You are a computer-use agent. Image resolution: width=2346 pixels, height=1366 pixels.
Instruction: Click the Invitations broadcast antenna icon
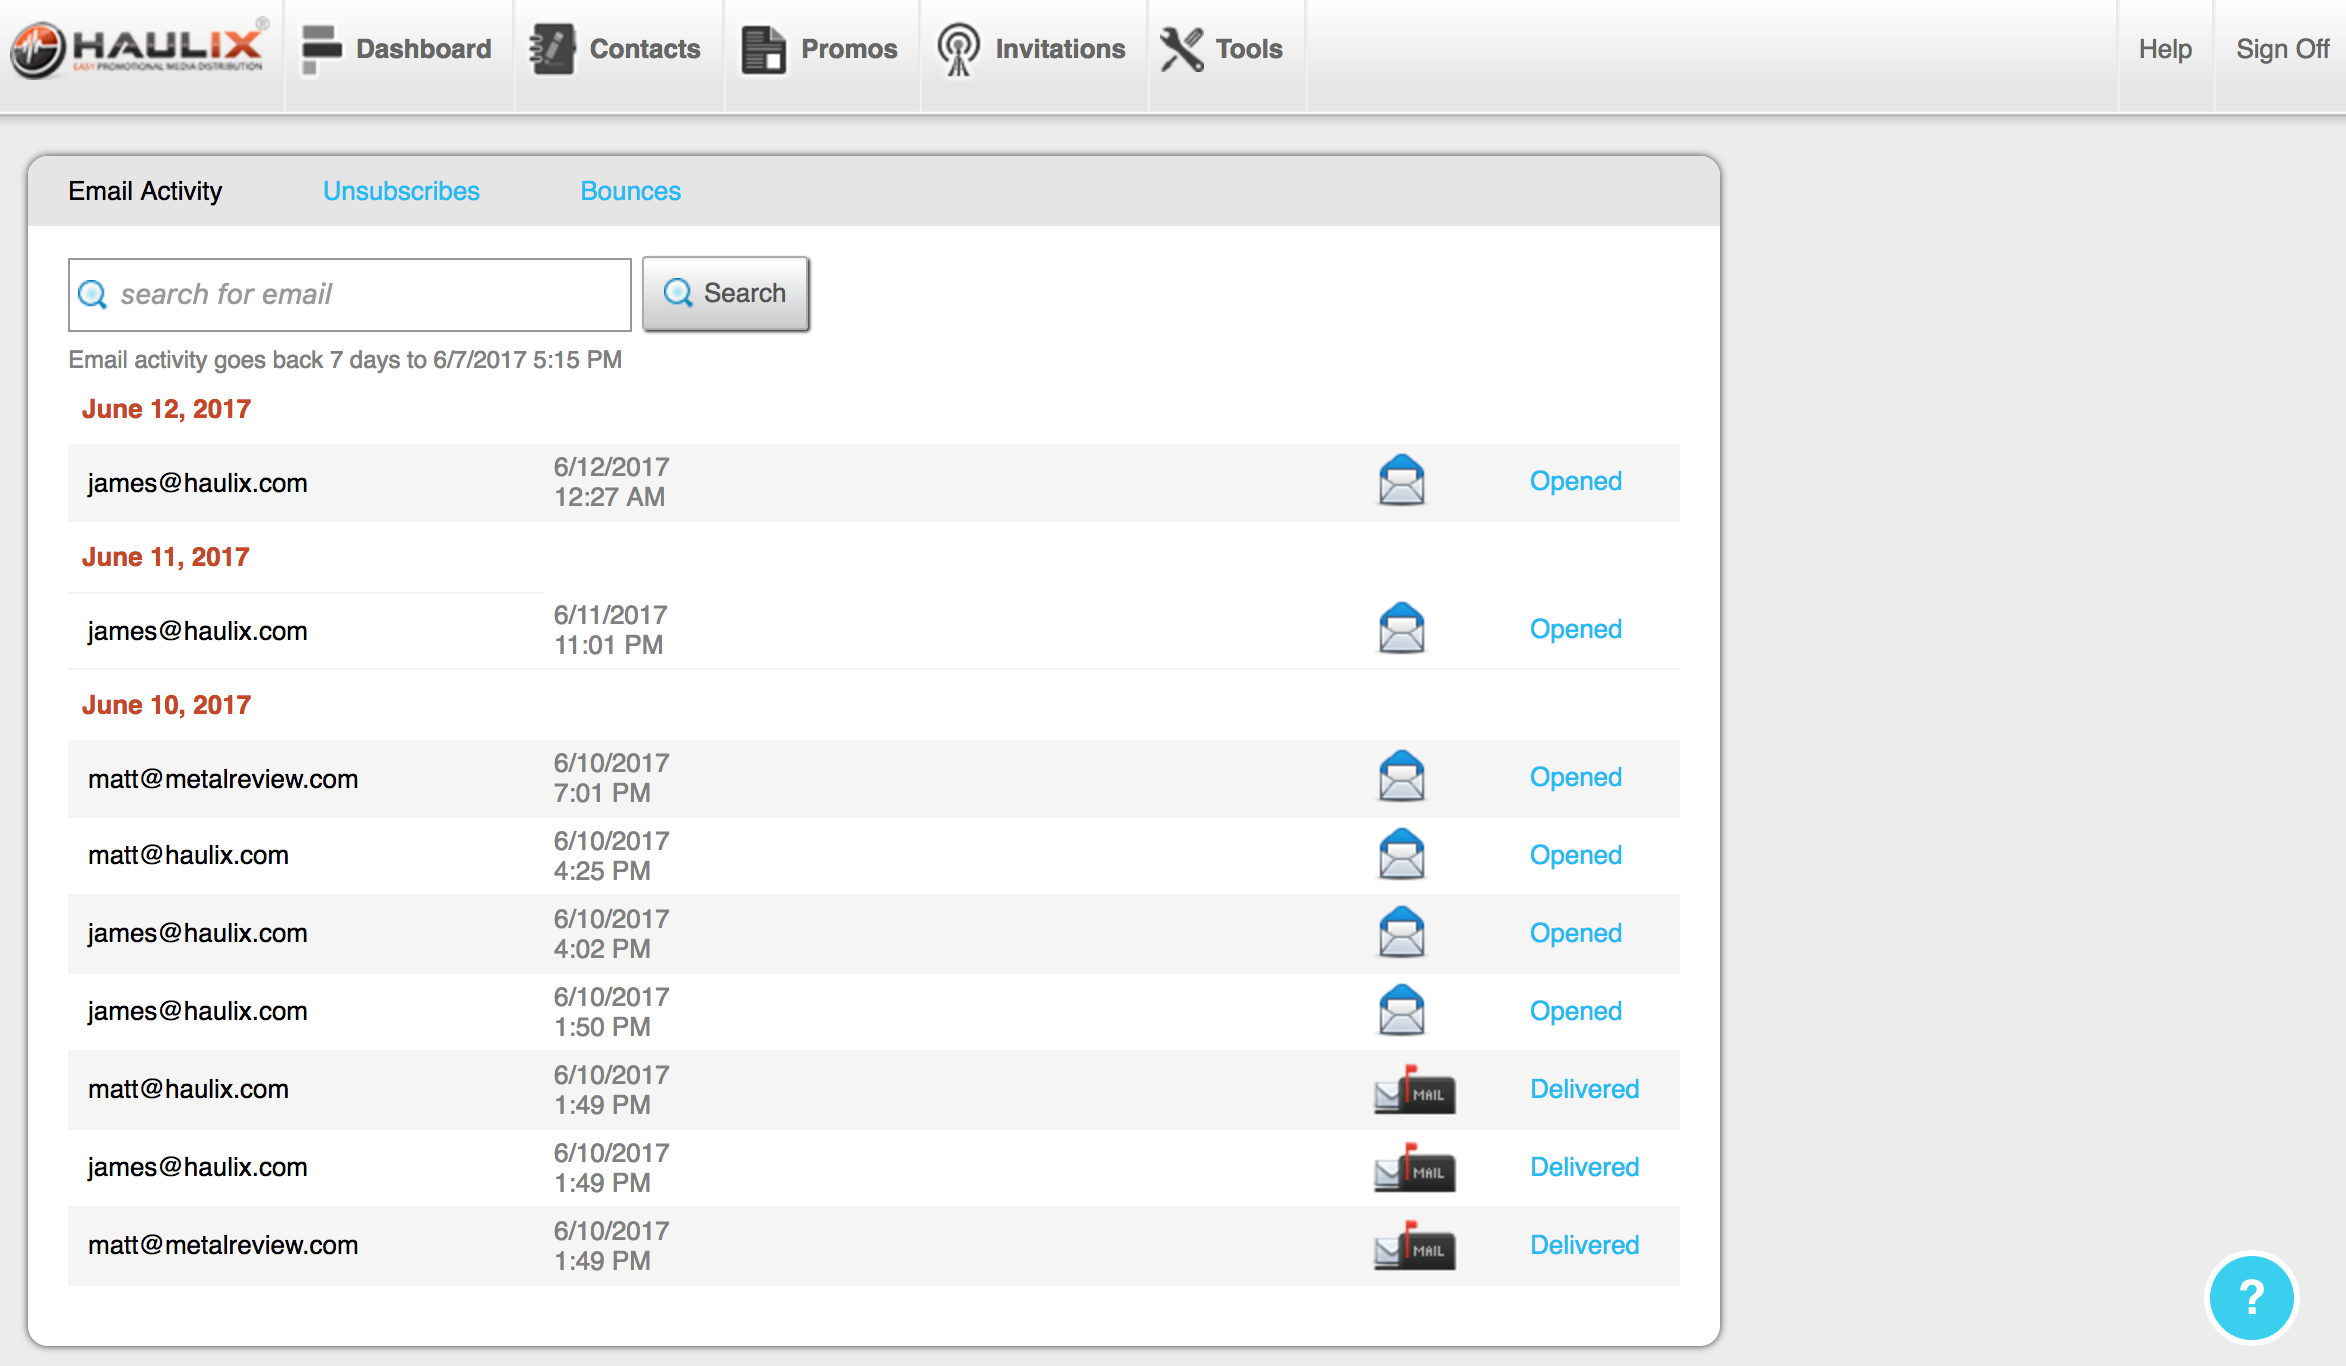[958, 49]
